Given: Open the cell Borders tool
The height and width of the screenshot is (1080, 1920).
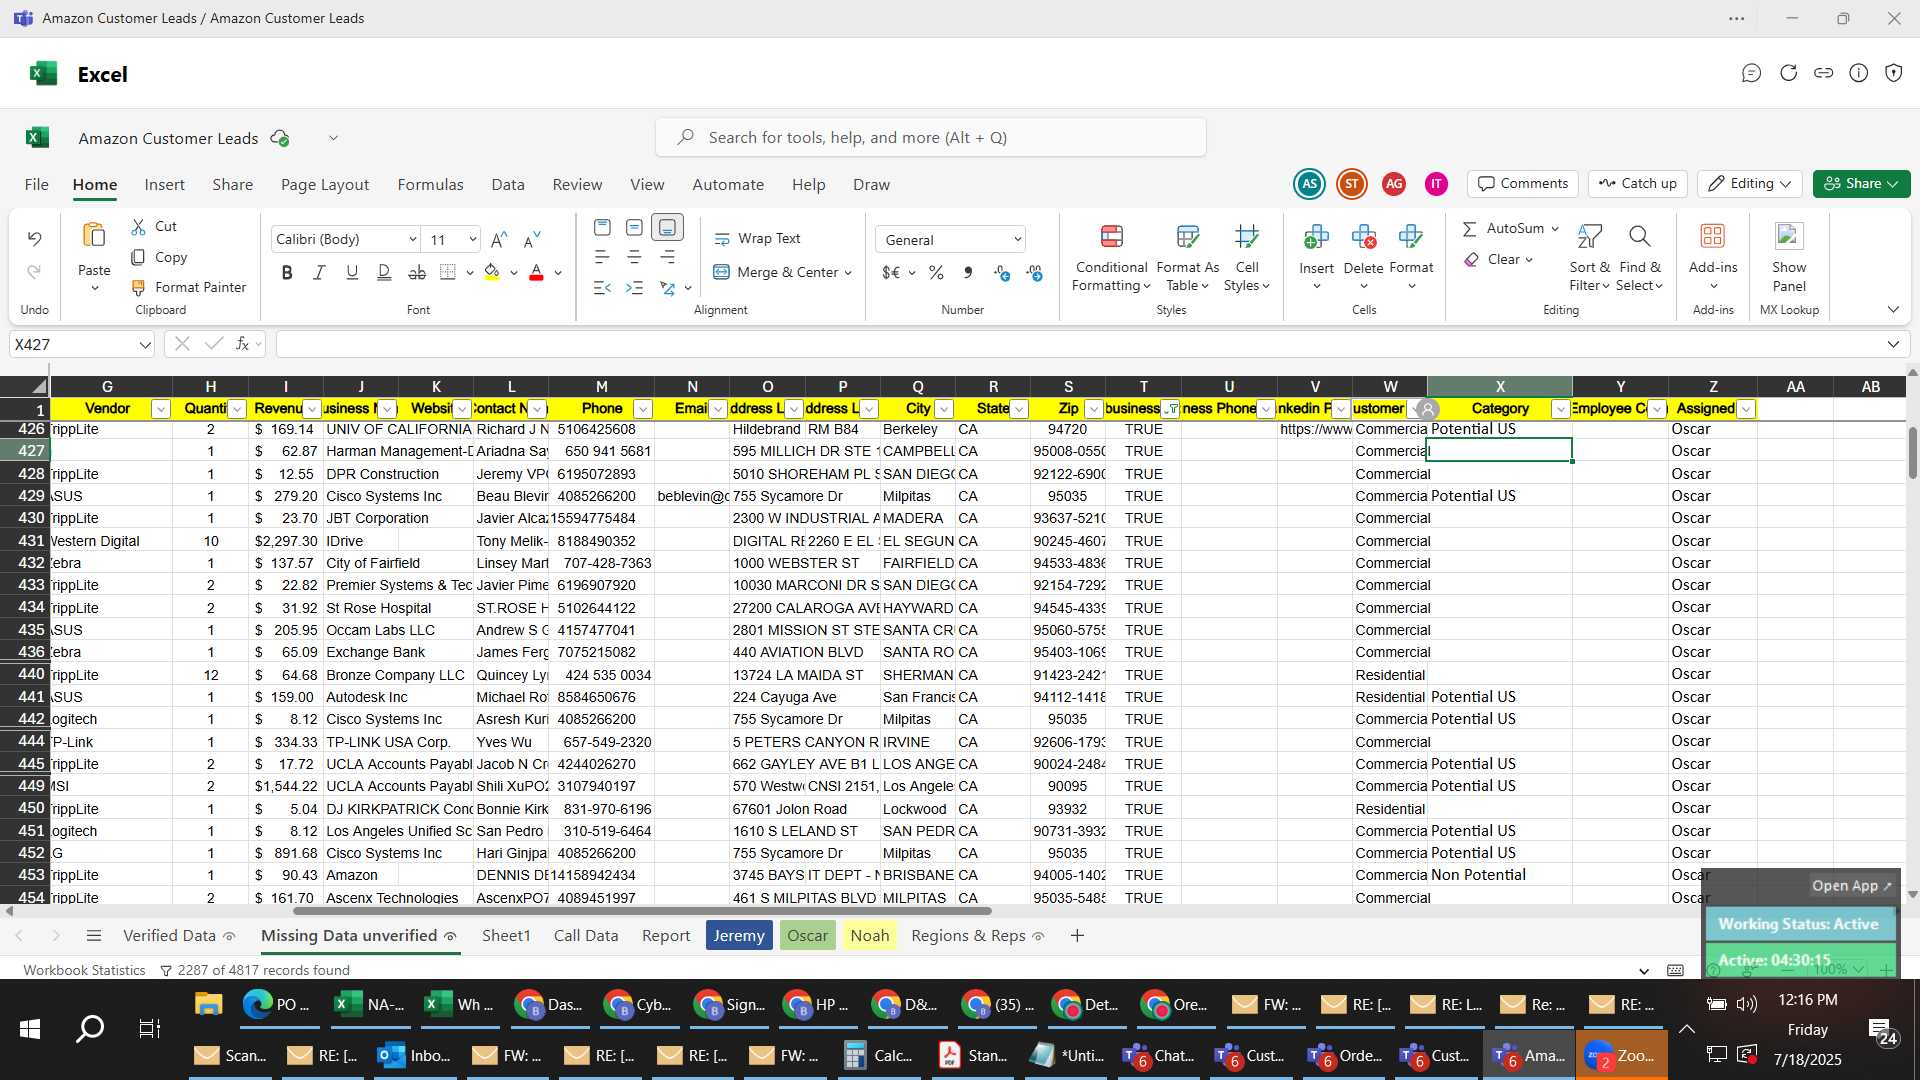Looking at the screenshot, I should 448,272.
